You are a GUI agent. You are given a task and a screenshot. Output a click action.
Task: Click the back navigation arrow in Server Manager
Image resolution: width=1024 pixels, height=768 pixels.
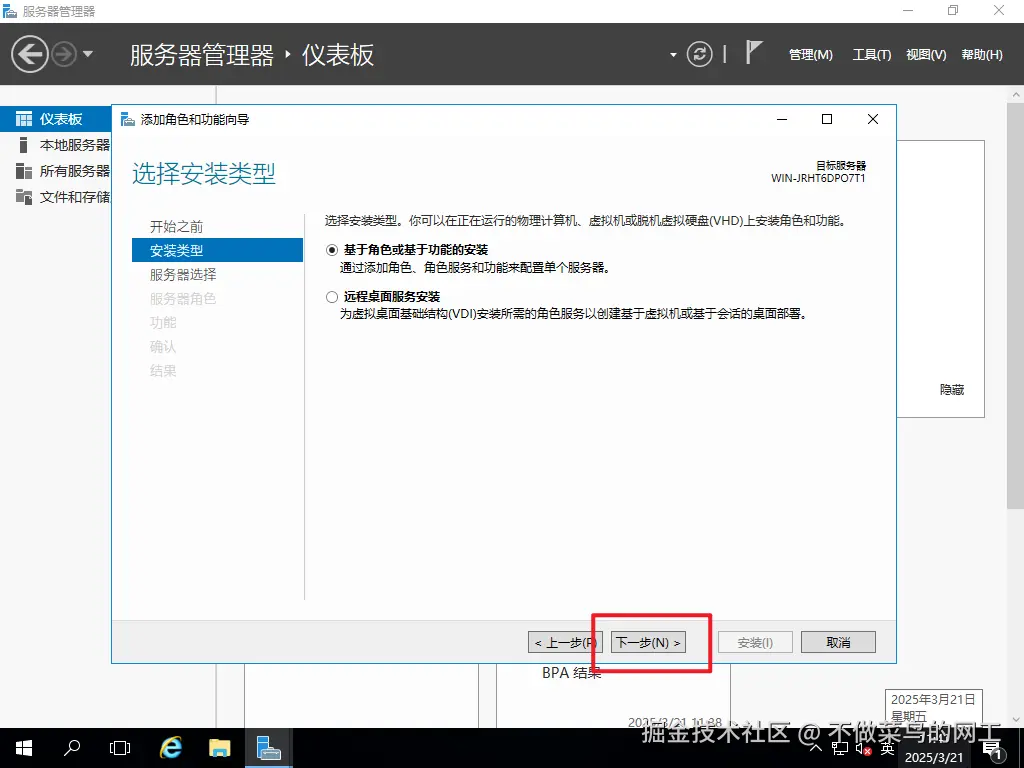(30, 53)
